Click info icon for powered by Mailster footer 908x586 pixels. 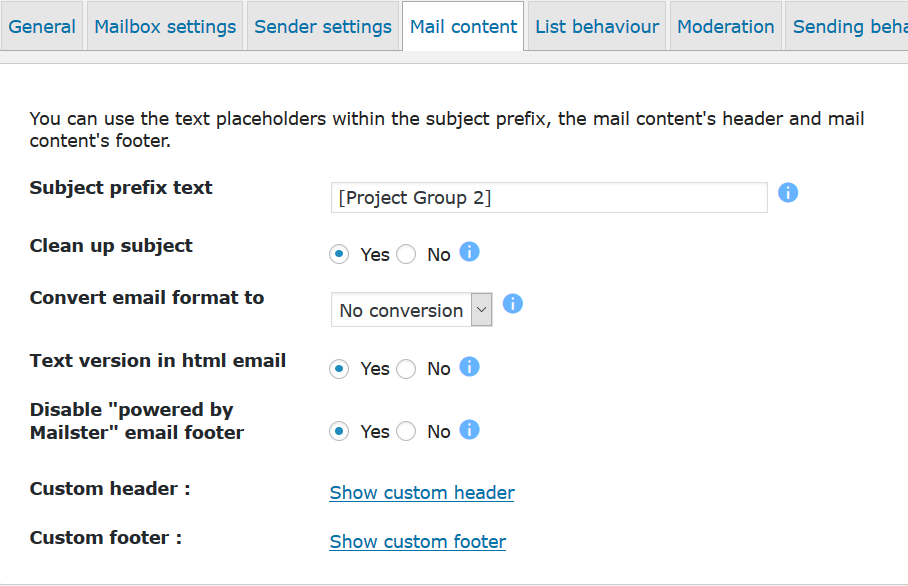coord(469,430)
